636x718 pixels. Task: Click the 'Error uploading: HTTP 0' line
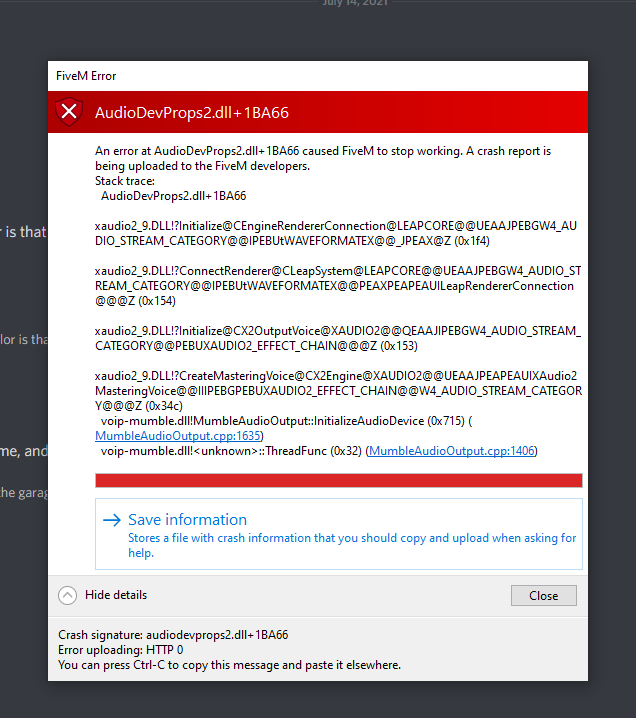pyautogui.click(x=120, y=650)
